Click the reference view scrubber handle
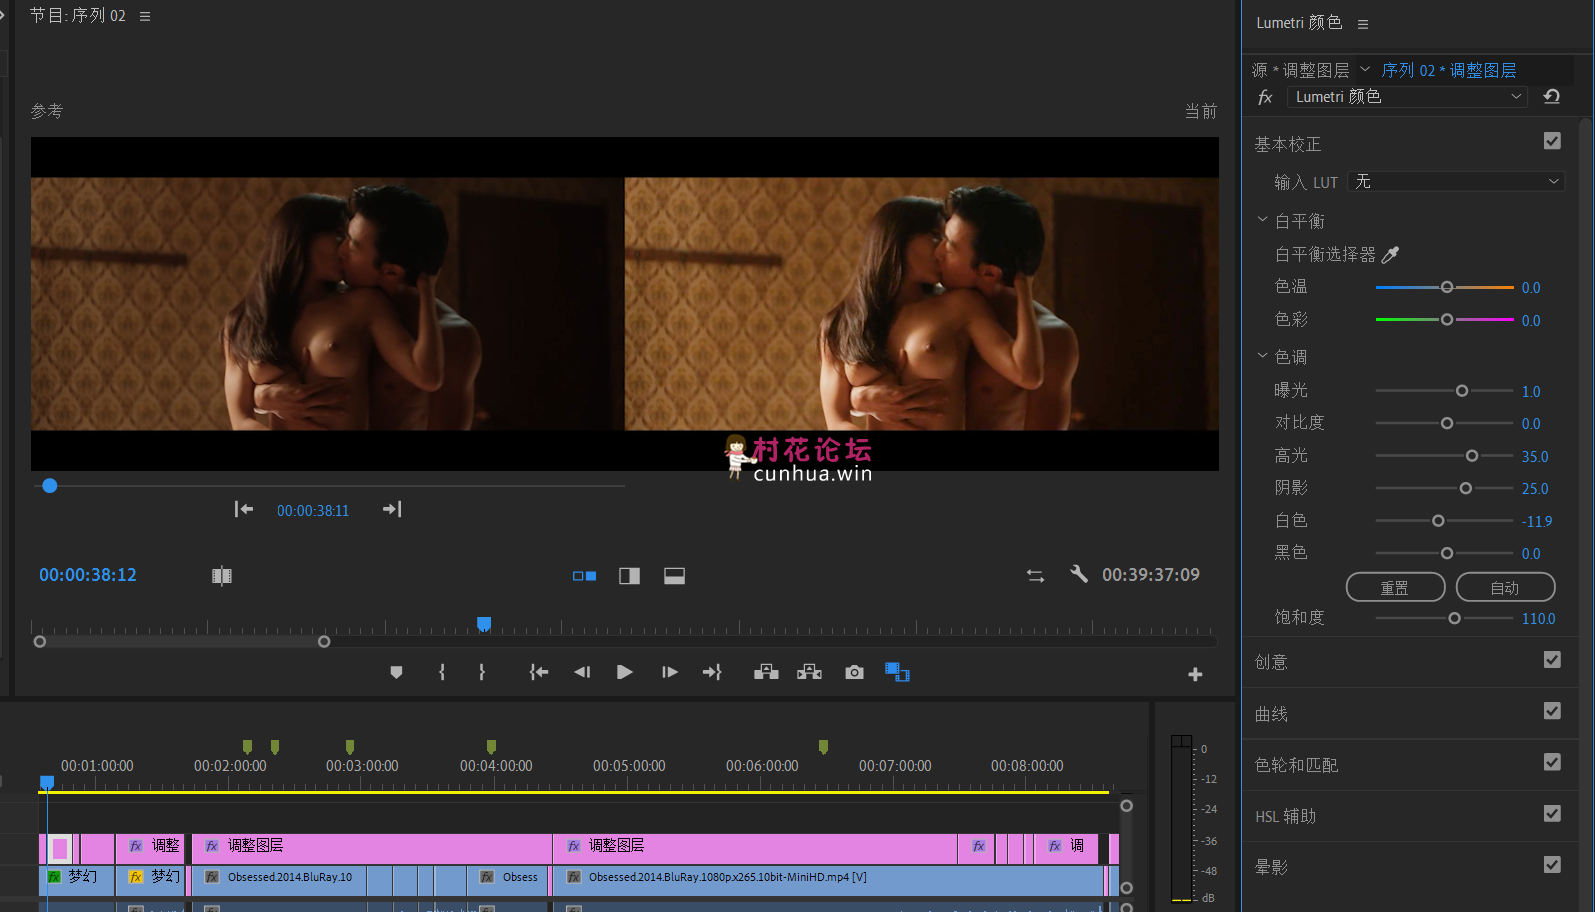1595x912 pixels. tap(50, 486)
